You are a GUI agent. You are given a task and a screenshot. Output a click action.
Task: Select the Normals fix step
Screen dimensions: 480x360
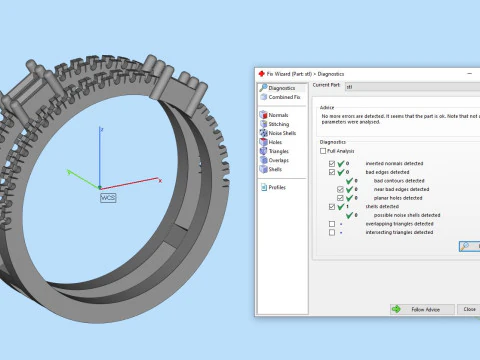[x=278, y=115]
